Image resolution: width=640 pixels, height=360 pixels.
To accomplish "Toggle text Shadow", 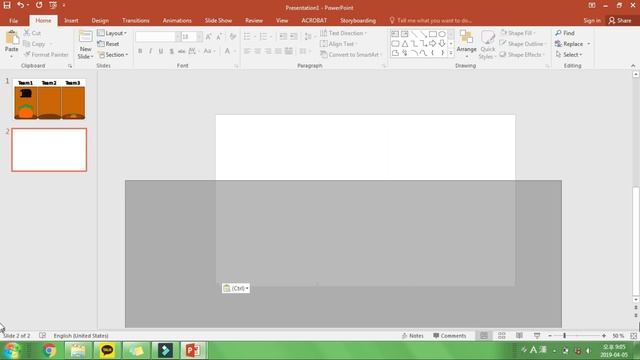I will point(171,51).
